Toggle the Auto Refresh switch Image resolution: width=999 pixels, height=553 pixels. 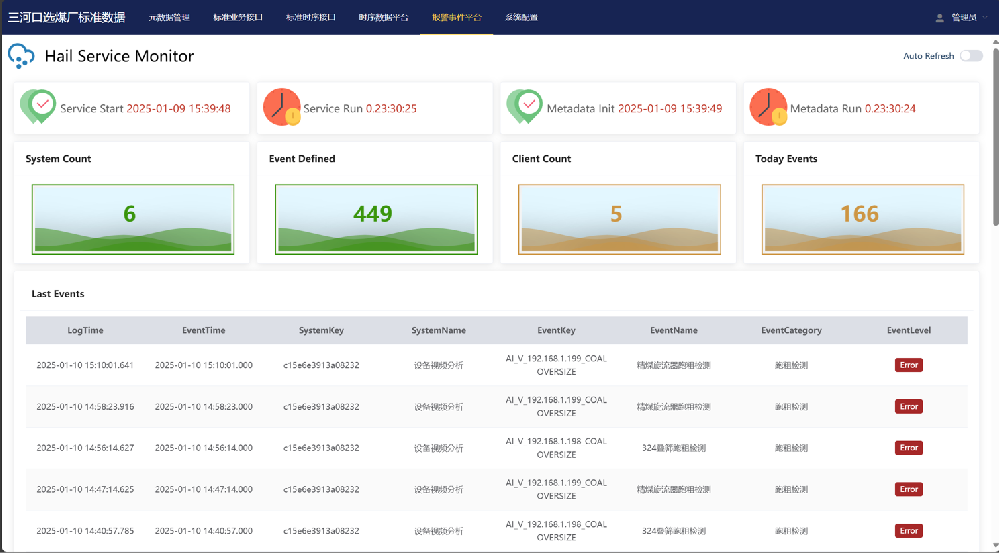(x=970, y=56)
